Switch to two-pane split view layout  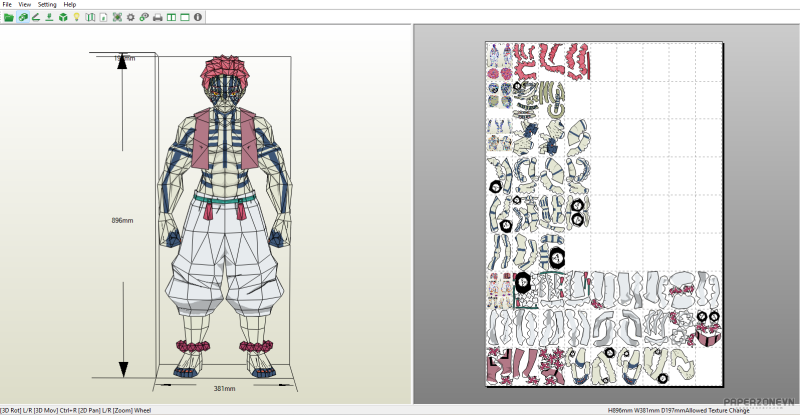click(170, 17)
